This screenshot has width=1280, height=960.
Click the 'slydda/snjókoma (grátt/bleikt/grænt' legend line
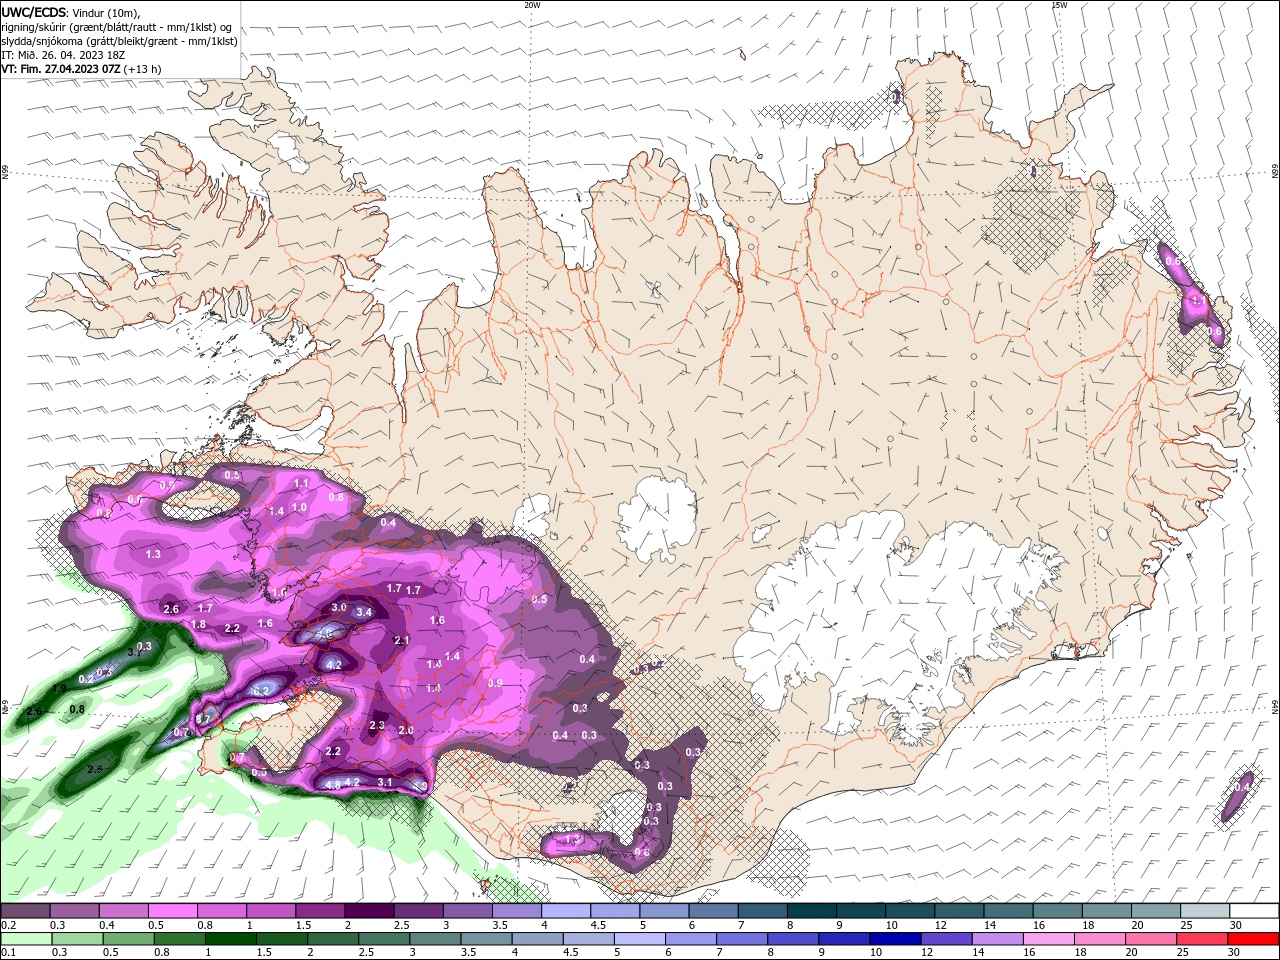119,41
